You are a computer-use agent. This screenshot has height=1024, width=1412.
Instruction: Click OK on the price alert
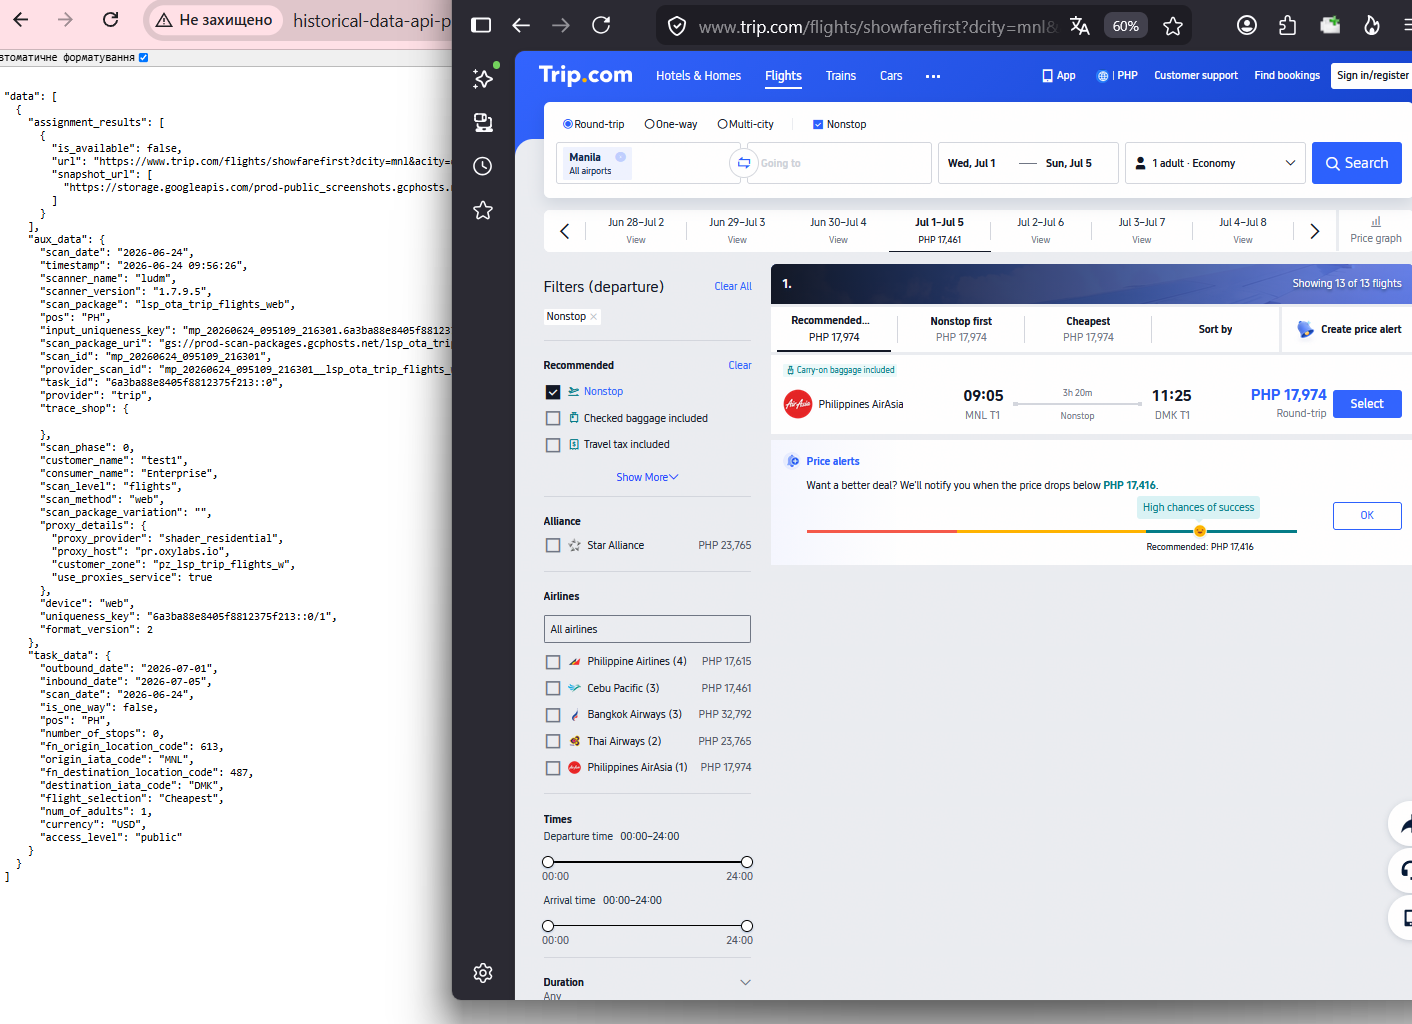1367,516
